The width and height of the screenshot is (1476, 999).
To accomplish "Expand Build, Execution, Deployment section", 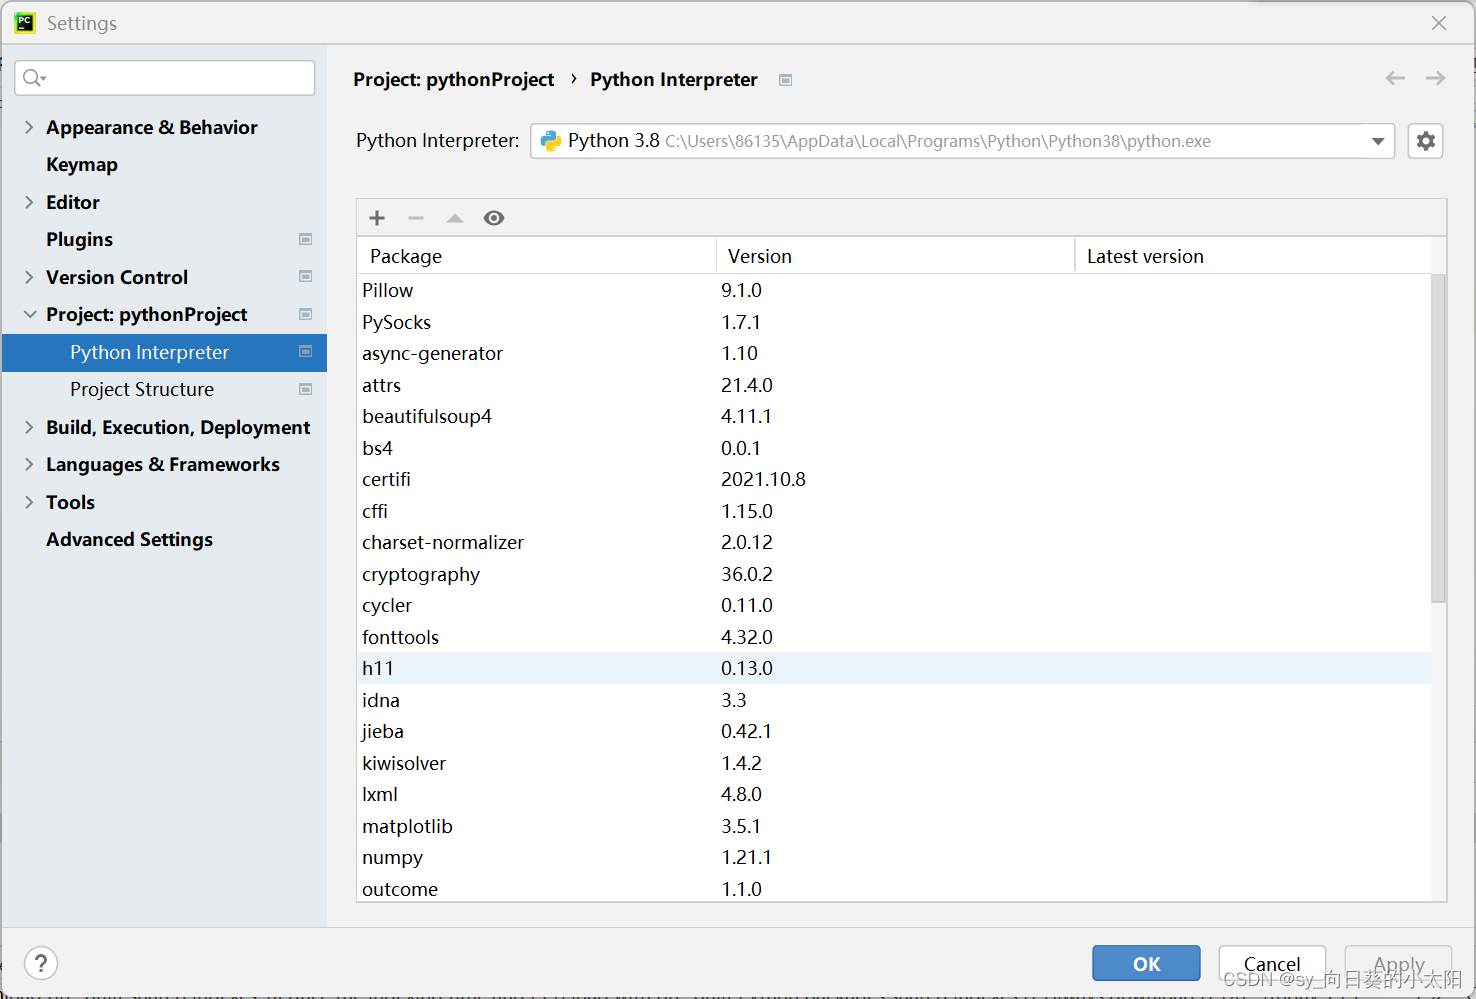I will (29, 427).
